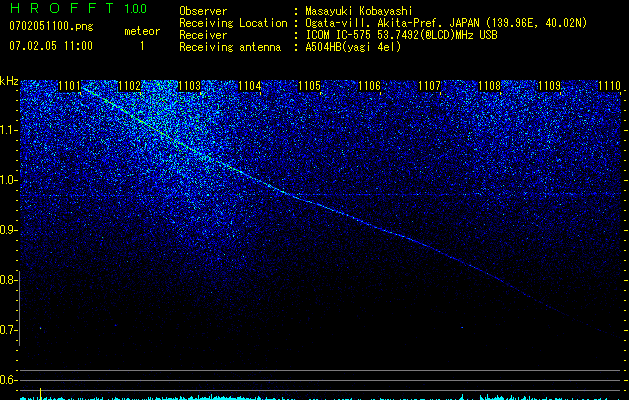Screen dimensions: 629x400
Task: Click the Receiving antenna label
Action: tap(230, 47)
